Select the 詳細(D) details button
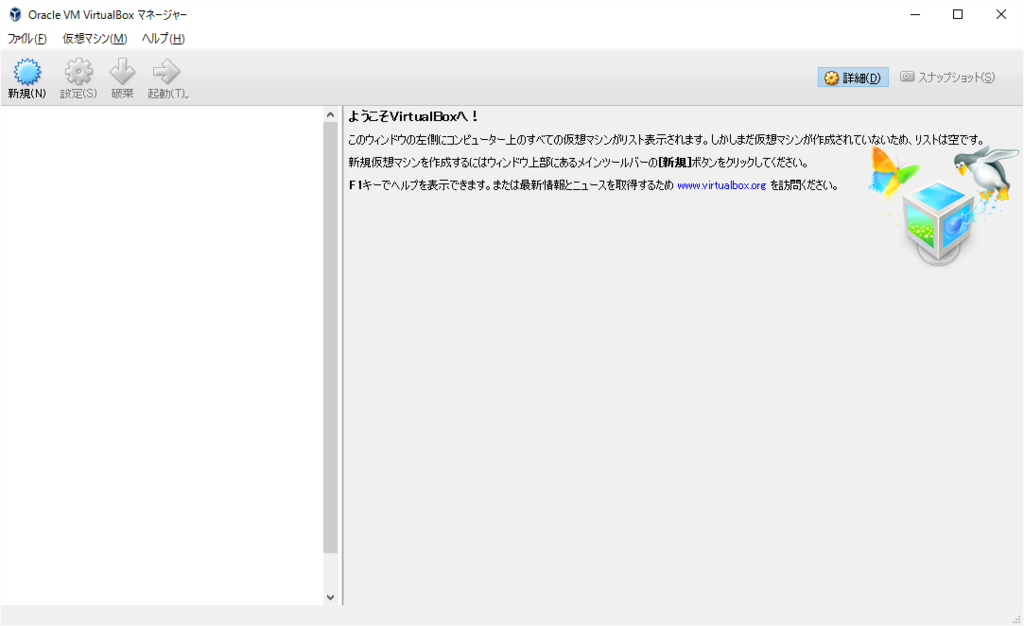 (x=853, y=78)
